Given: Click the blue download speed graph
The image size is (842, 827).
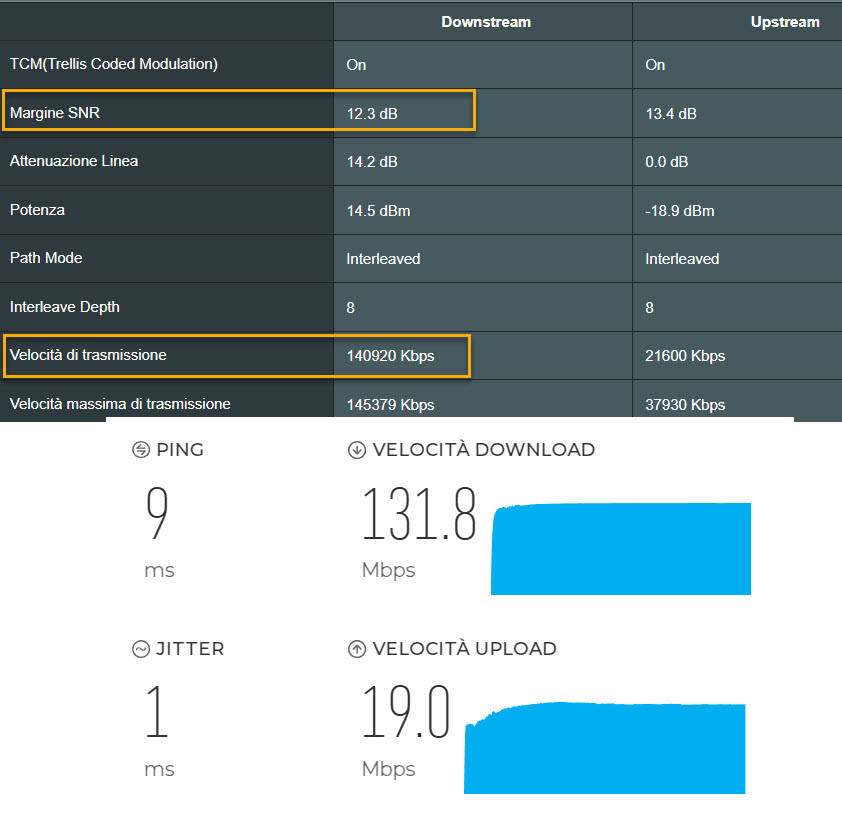Looking at the screenshot, I should 621,549.
